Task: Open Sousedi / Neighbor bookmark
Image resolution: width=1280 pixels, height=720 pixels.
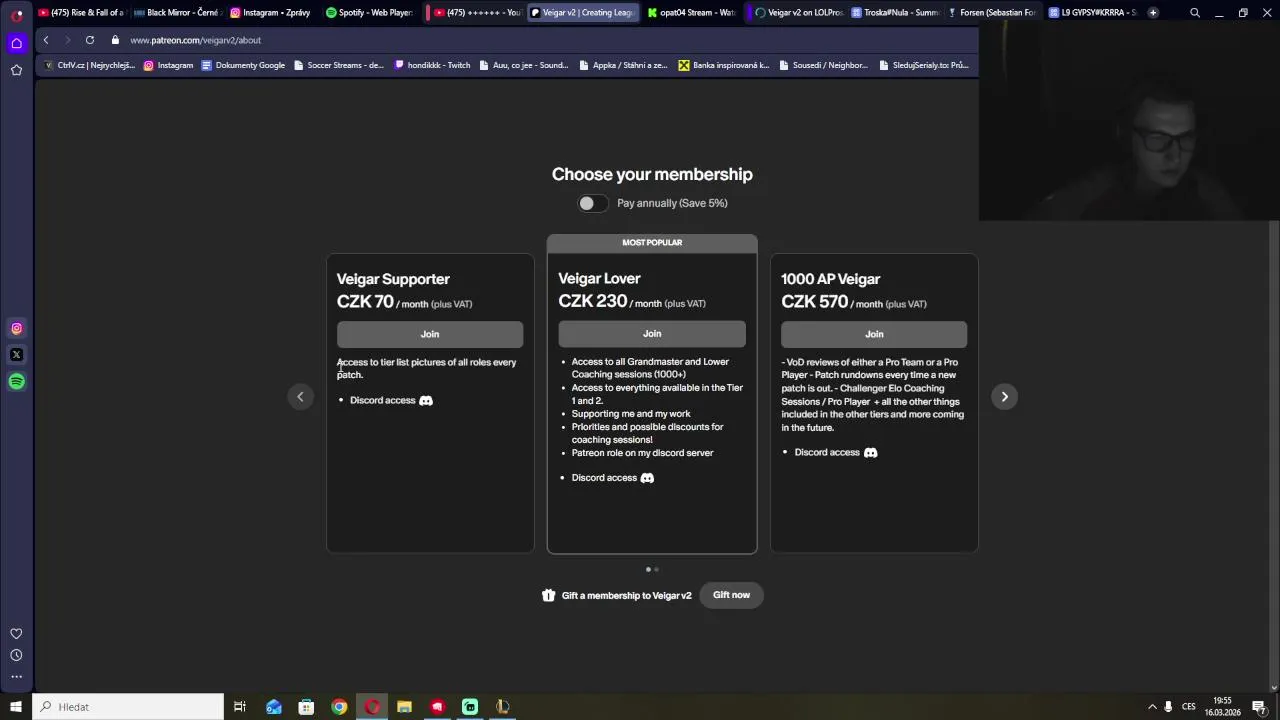Action: coord(823,65)
